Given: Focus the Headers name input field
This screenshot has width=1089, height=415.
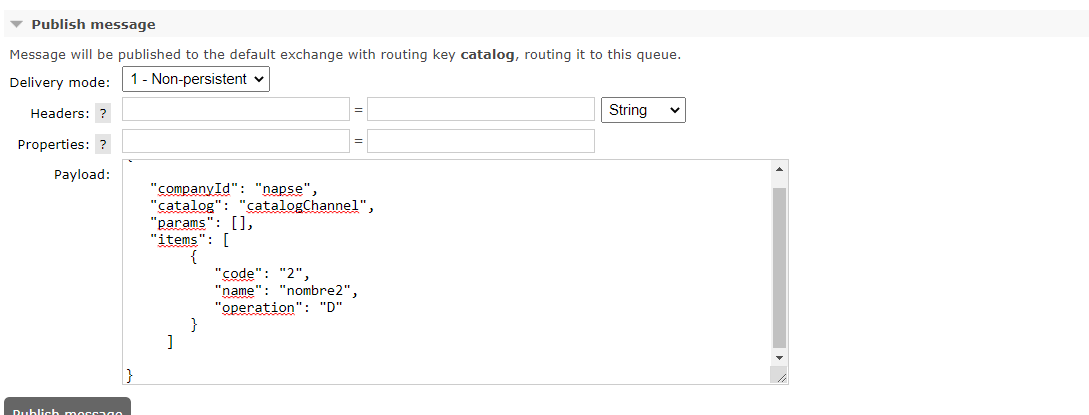Looking at the screenshot, I should 236,110.
